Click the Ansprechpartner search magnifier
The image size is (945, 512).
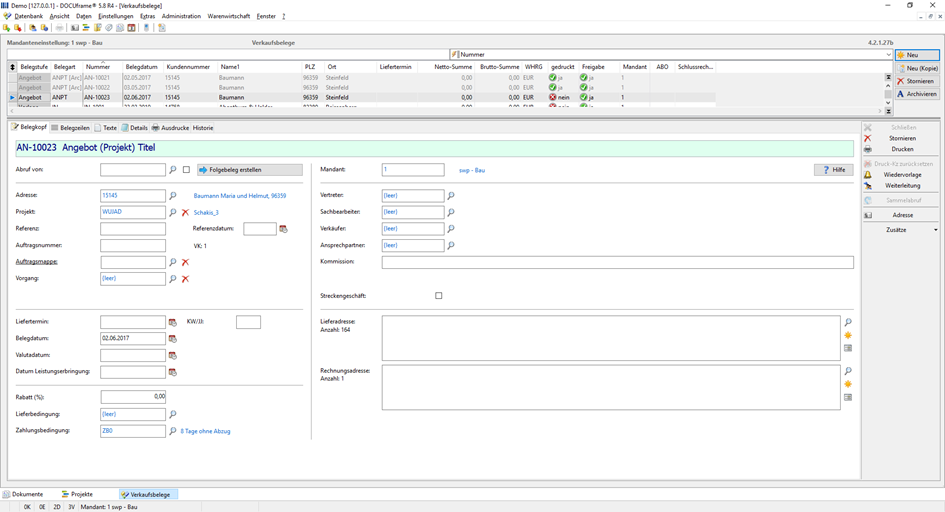click(x=450, y=245)
